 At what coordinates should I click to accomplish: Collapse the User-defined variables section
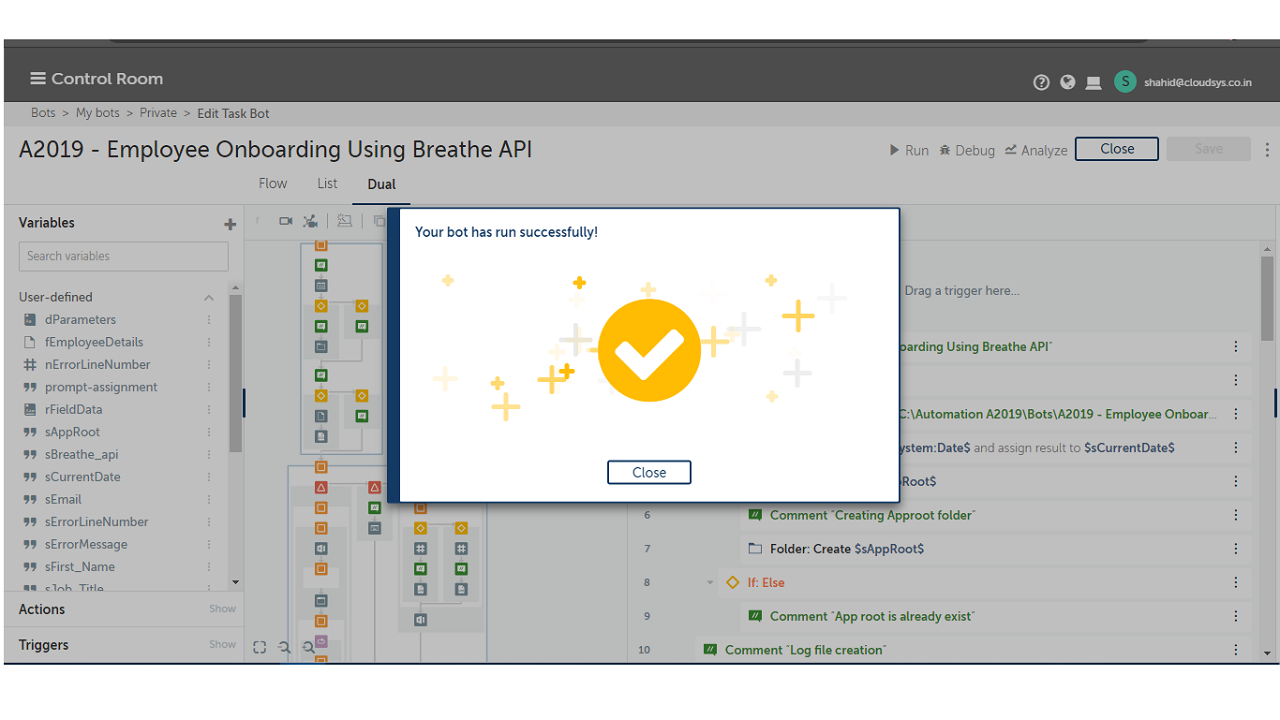[209, 297]
